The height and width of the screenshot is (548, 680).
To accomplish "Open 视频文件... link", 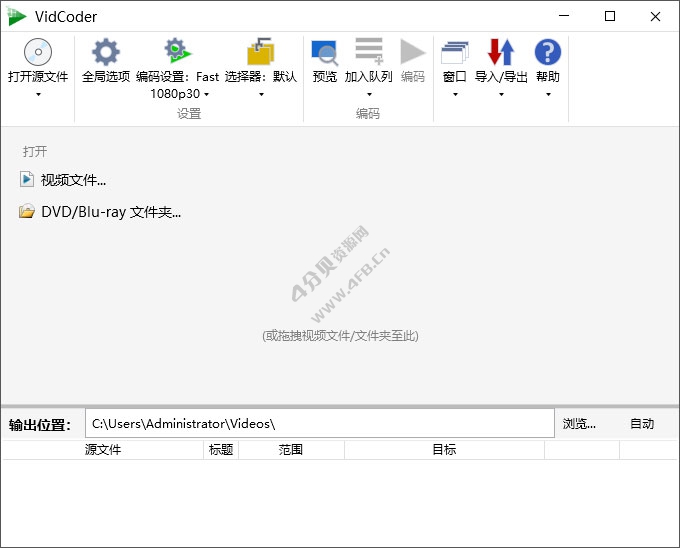I will 73,179.
